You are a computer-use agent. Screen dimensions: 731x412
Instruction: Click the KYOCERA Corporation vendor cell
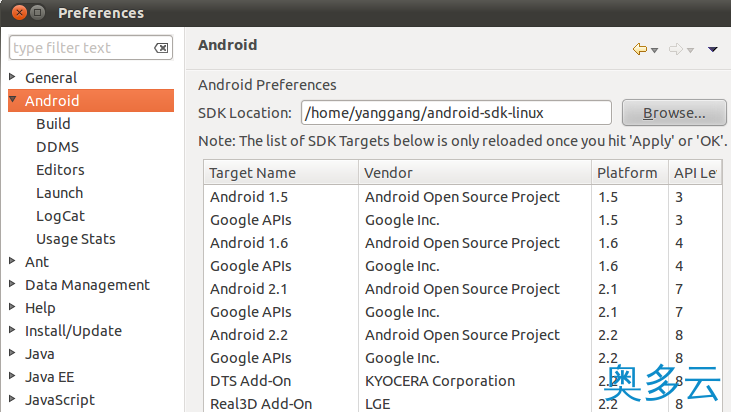[x=440, y=381]
